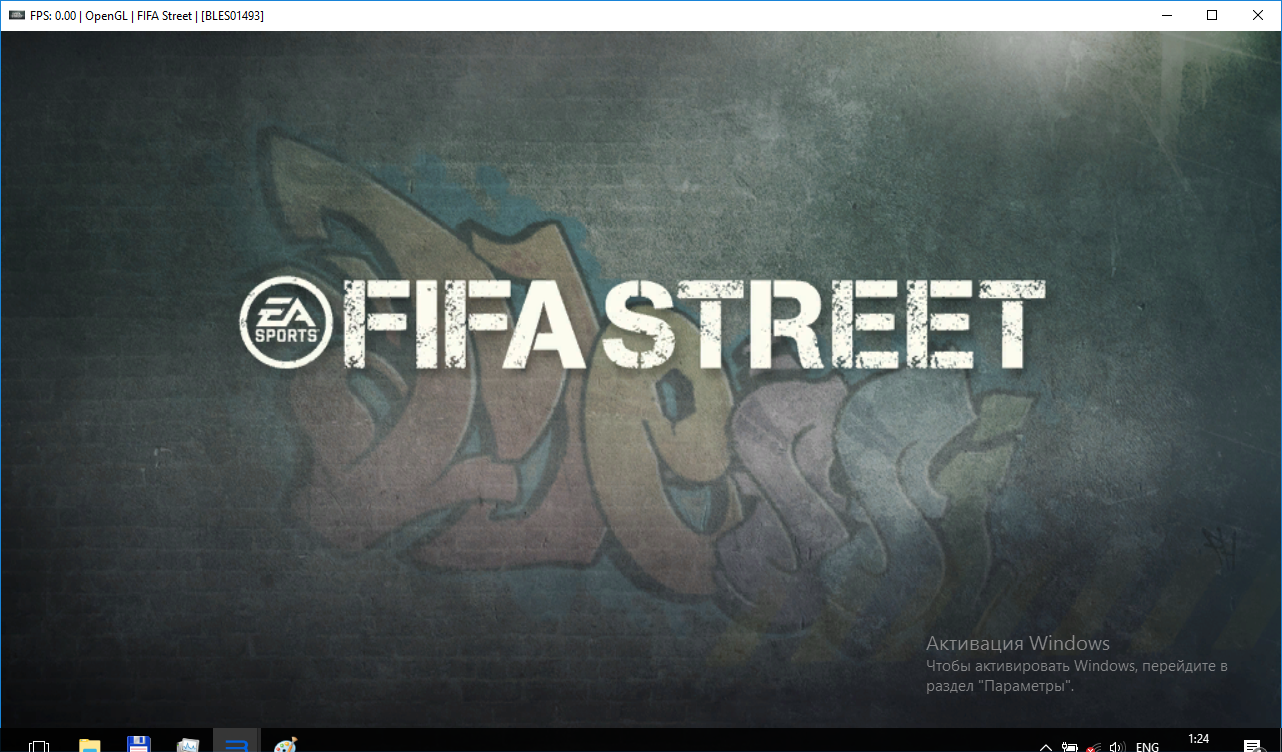
Task: Open File Explorer from the taskbar
Action: tap(90, 745)
